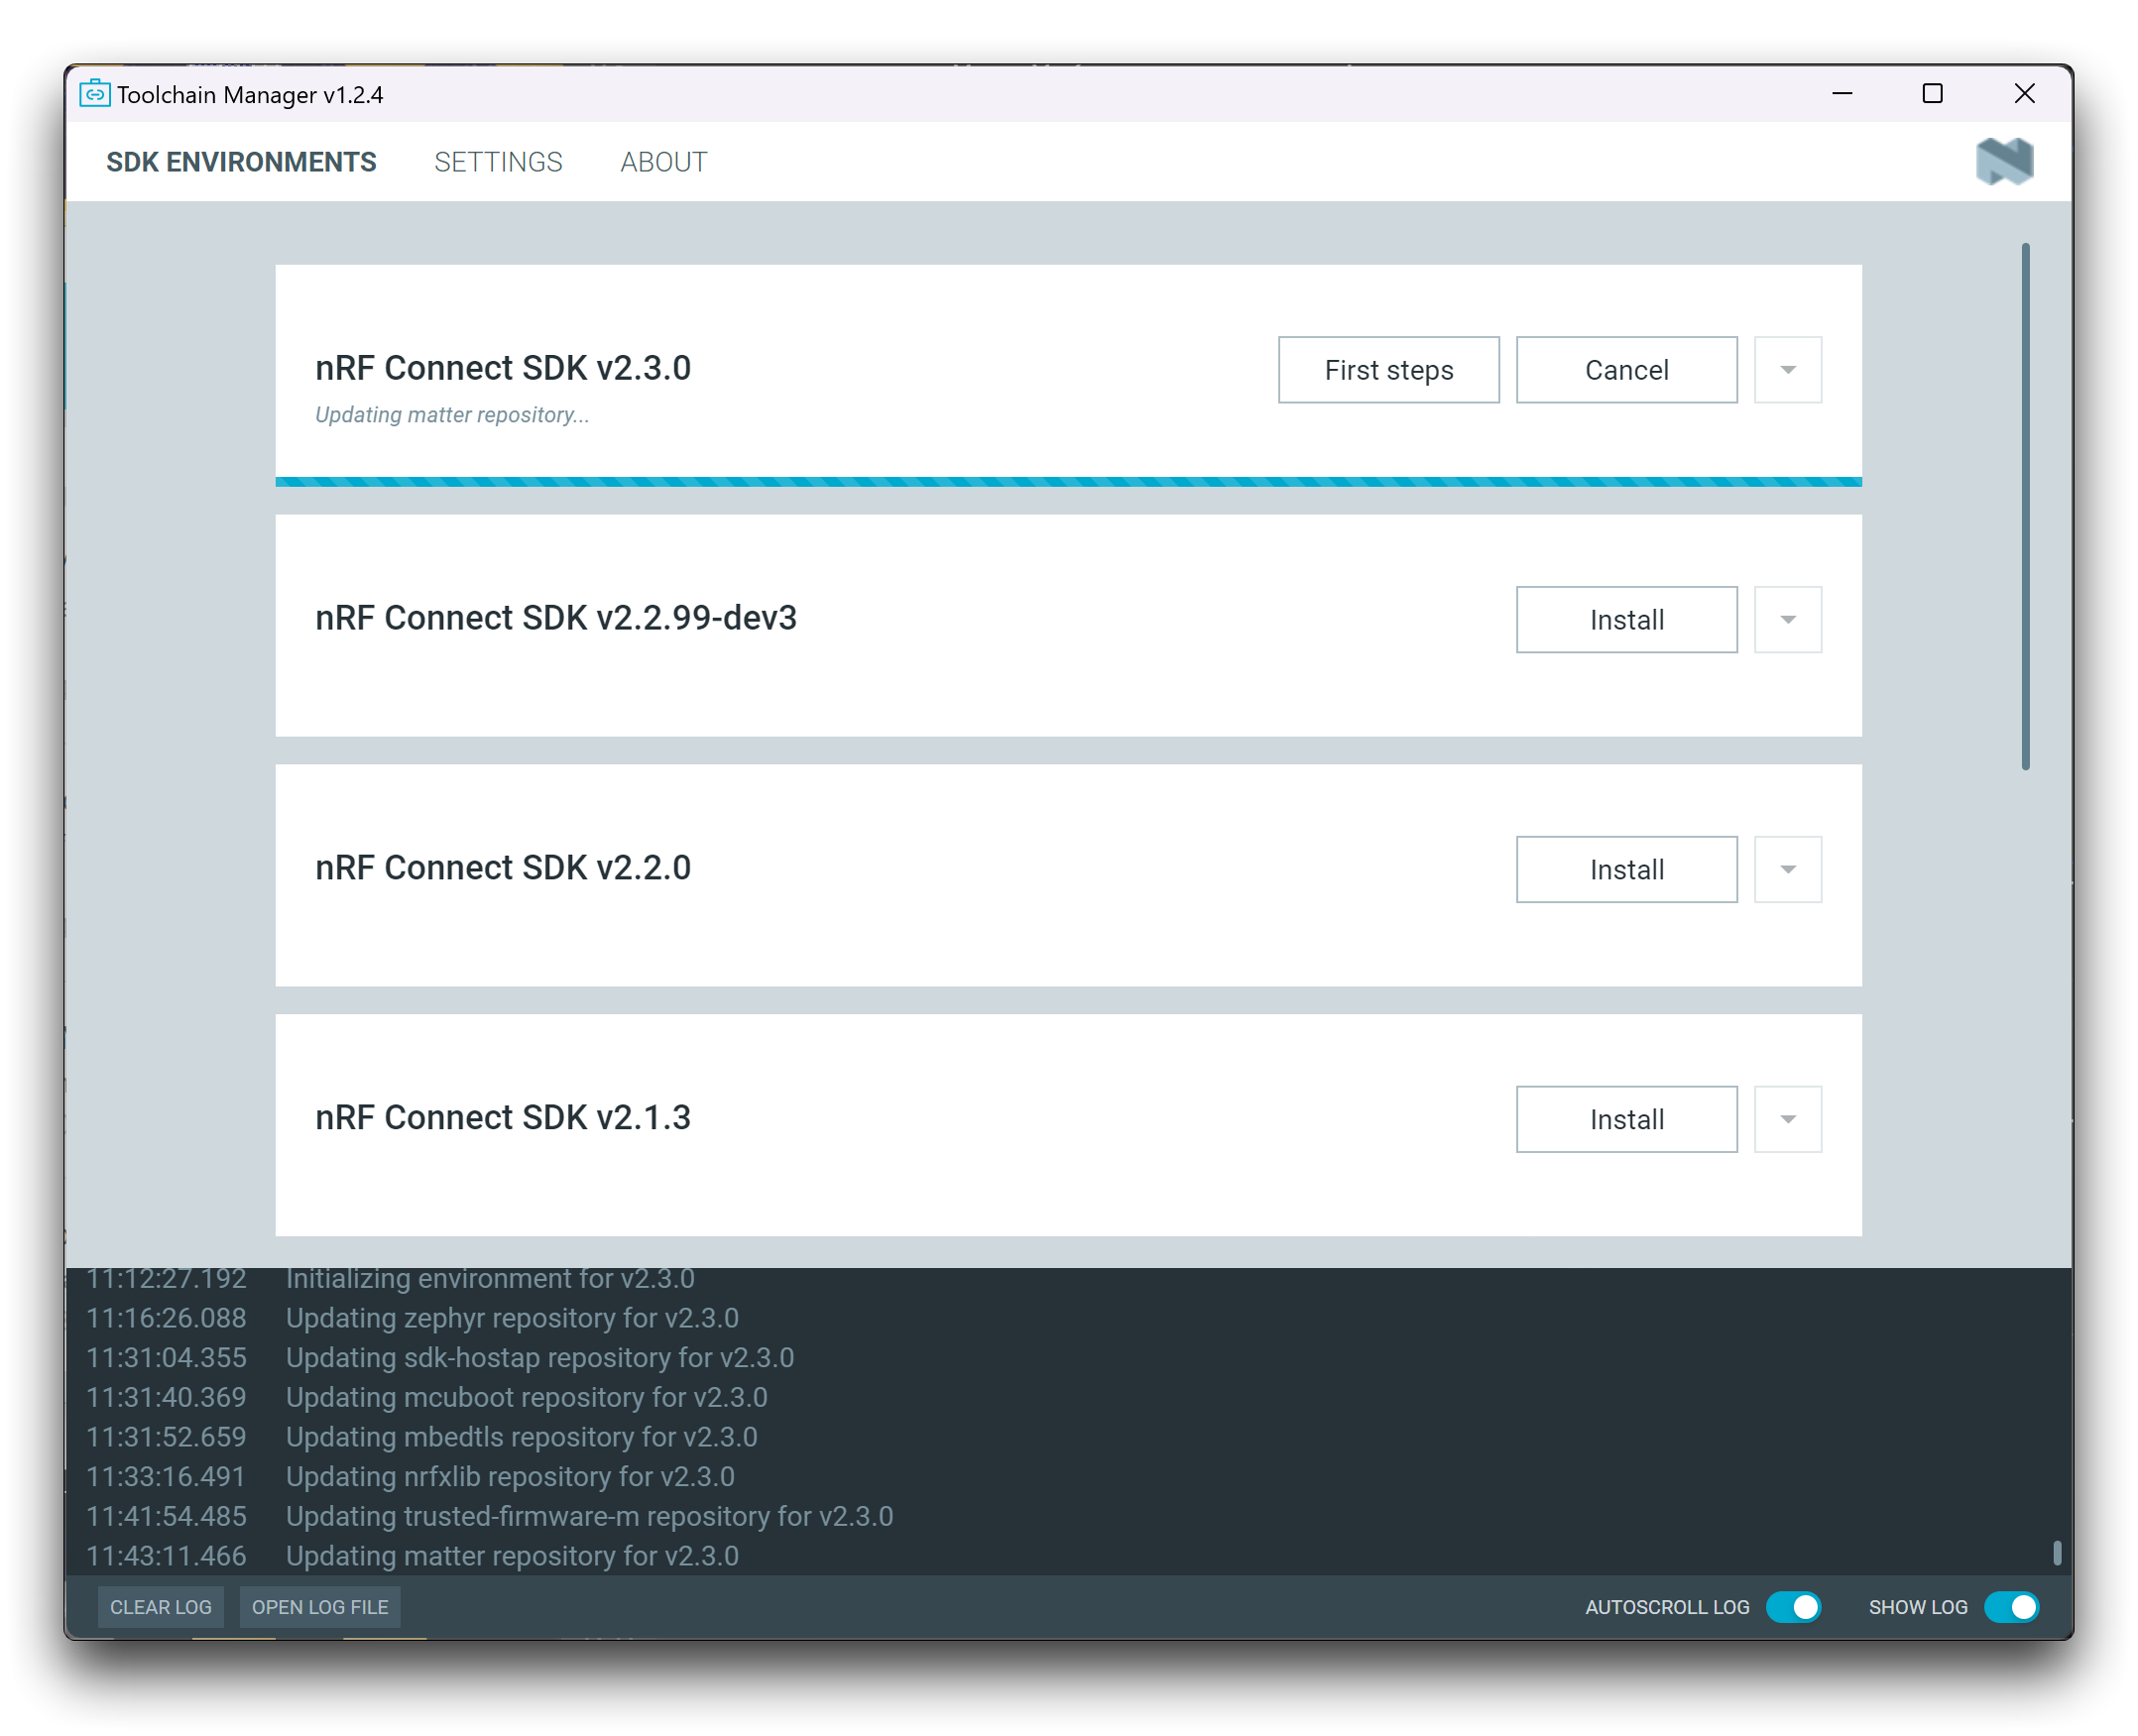
Task: Click the 'nRF Connect SDK v2.1.3' heading
Action: [503, 1118]
